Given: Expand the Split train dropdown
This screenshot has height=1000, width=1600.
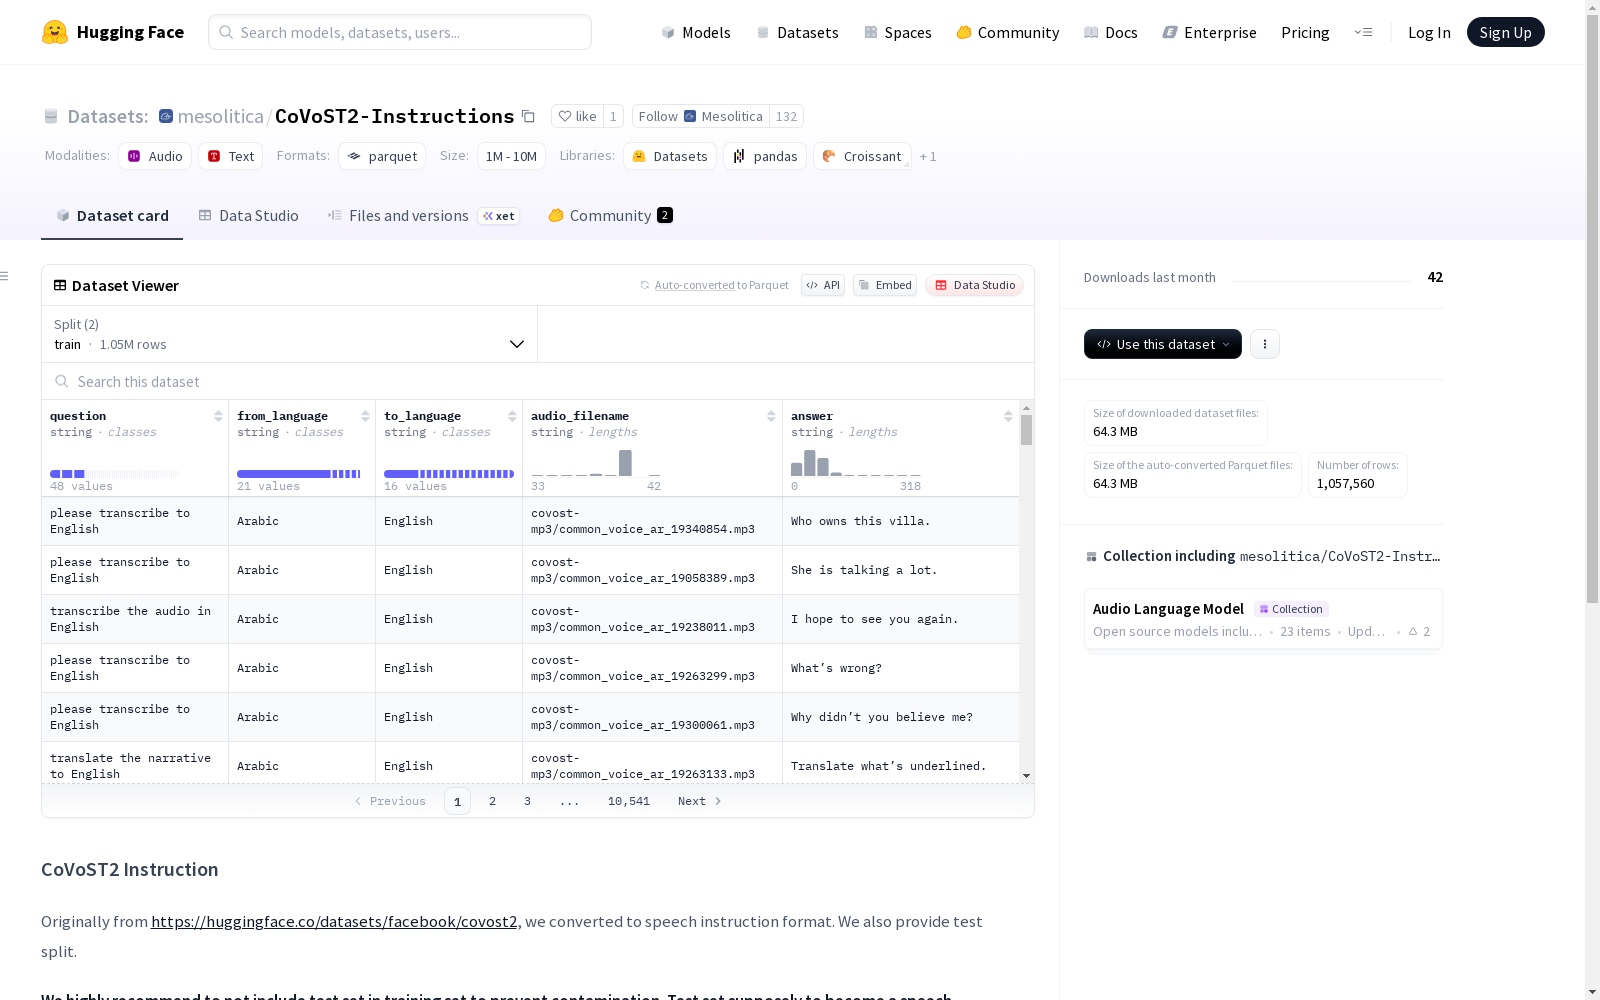Looking at the screenshot, I should 290,334.
